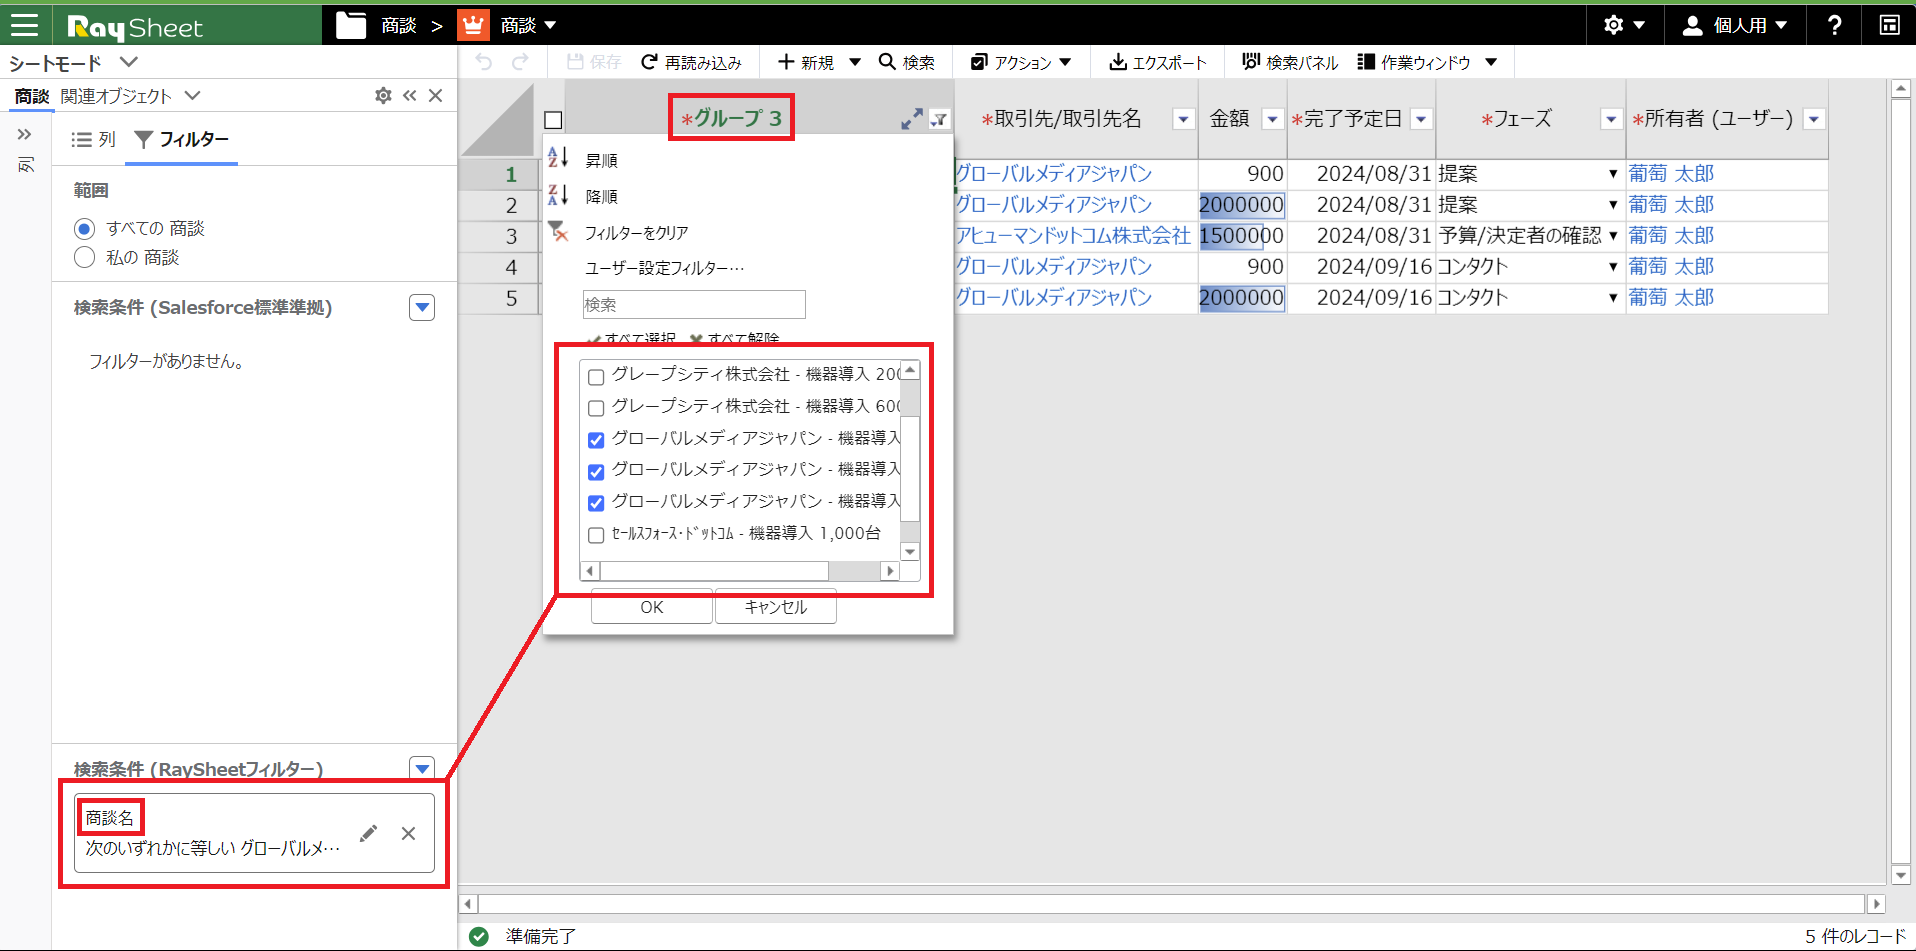Viewport: 1916px width, 951px height.
Task: Select row header number 3
Action: click(511, 236)
